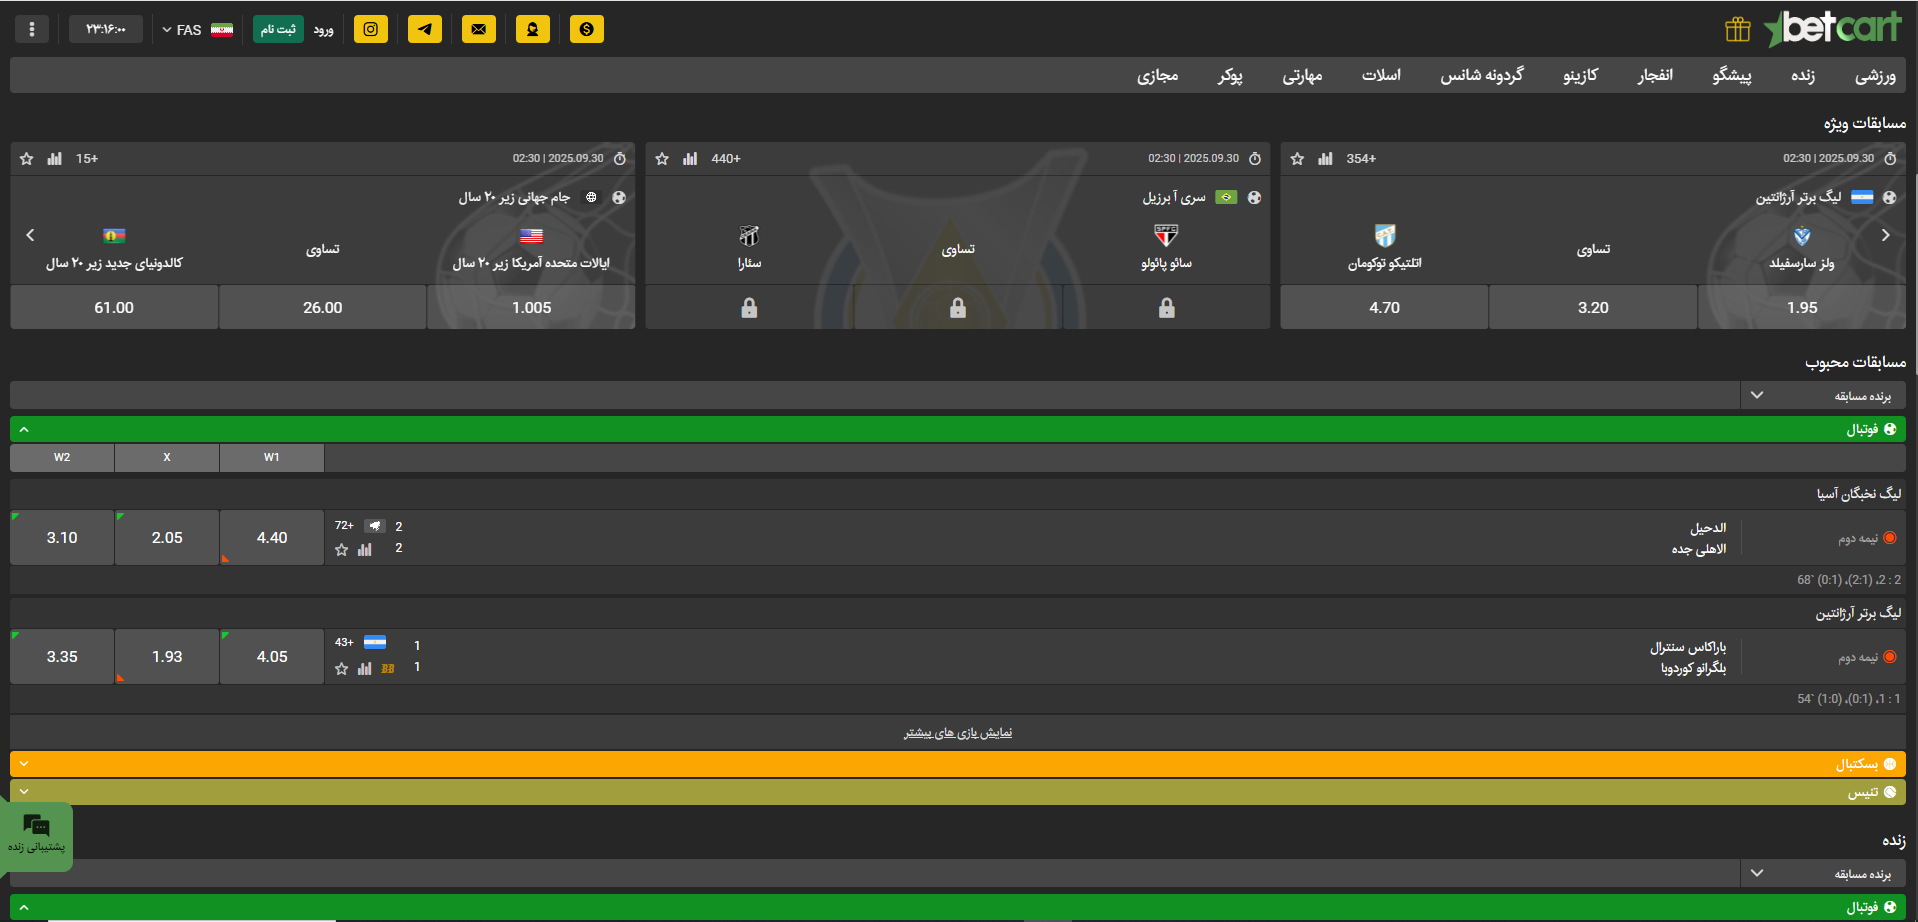Click the نمایش بازی های بیشتر link
The image size is (1918, 922).
957,733
